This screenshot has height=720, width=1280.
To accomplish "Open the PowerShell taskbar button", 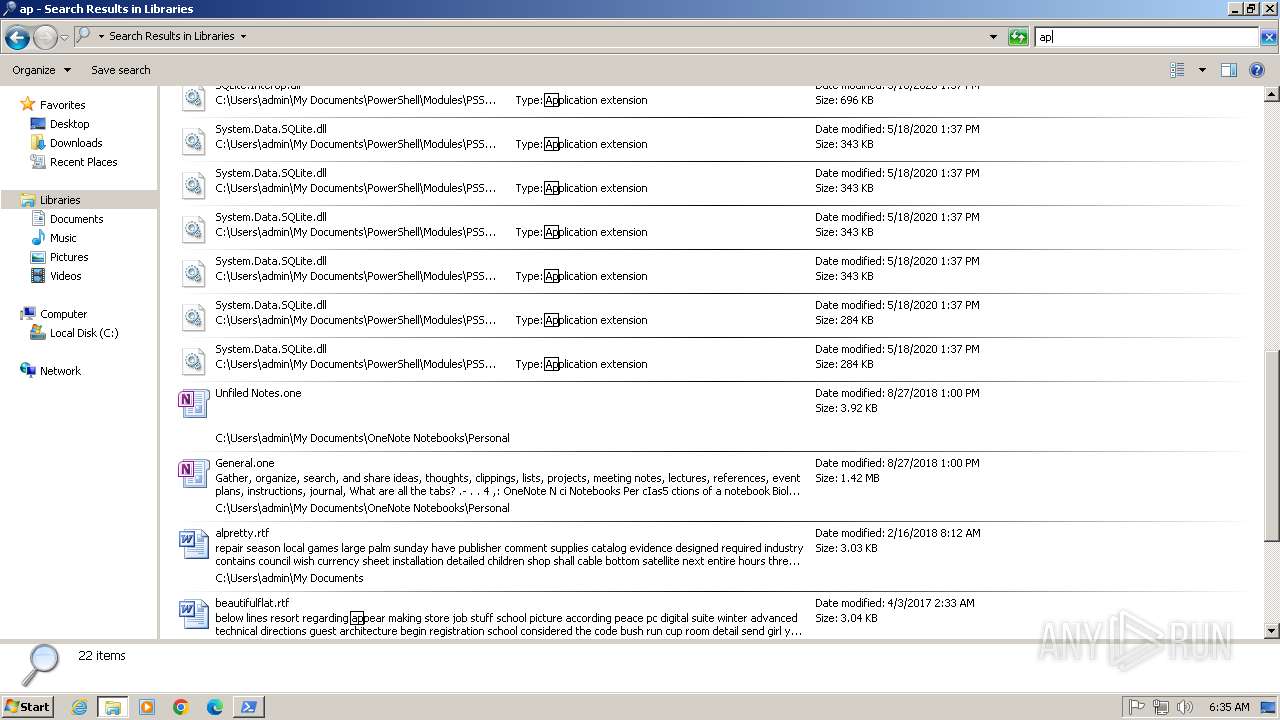I will click(x=249, y=707).
